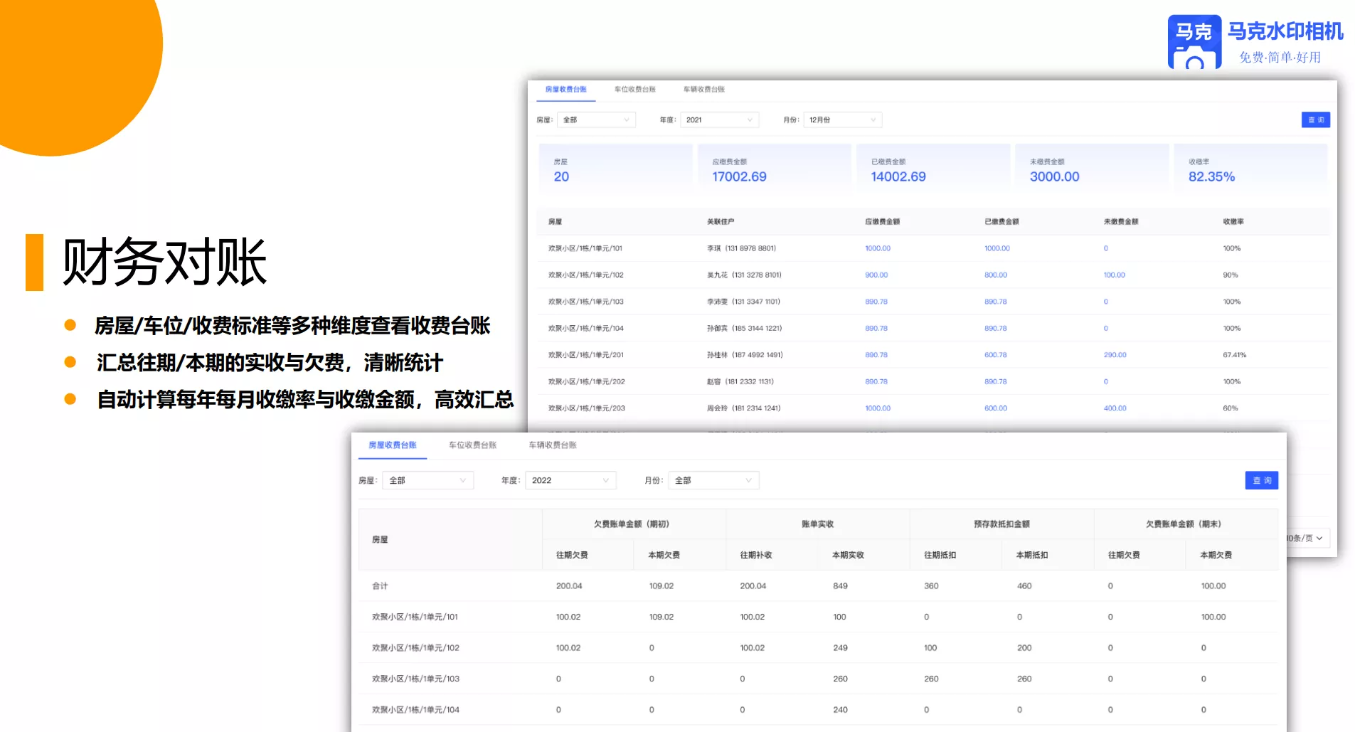This screenshot has height=732, width=1355.
Task: Expand 房屋 dropdown in the 2022 window
Action: 428,481
